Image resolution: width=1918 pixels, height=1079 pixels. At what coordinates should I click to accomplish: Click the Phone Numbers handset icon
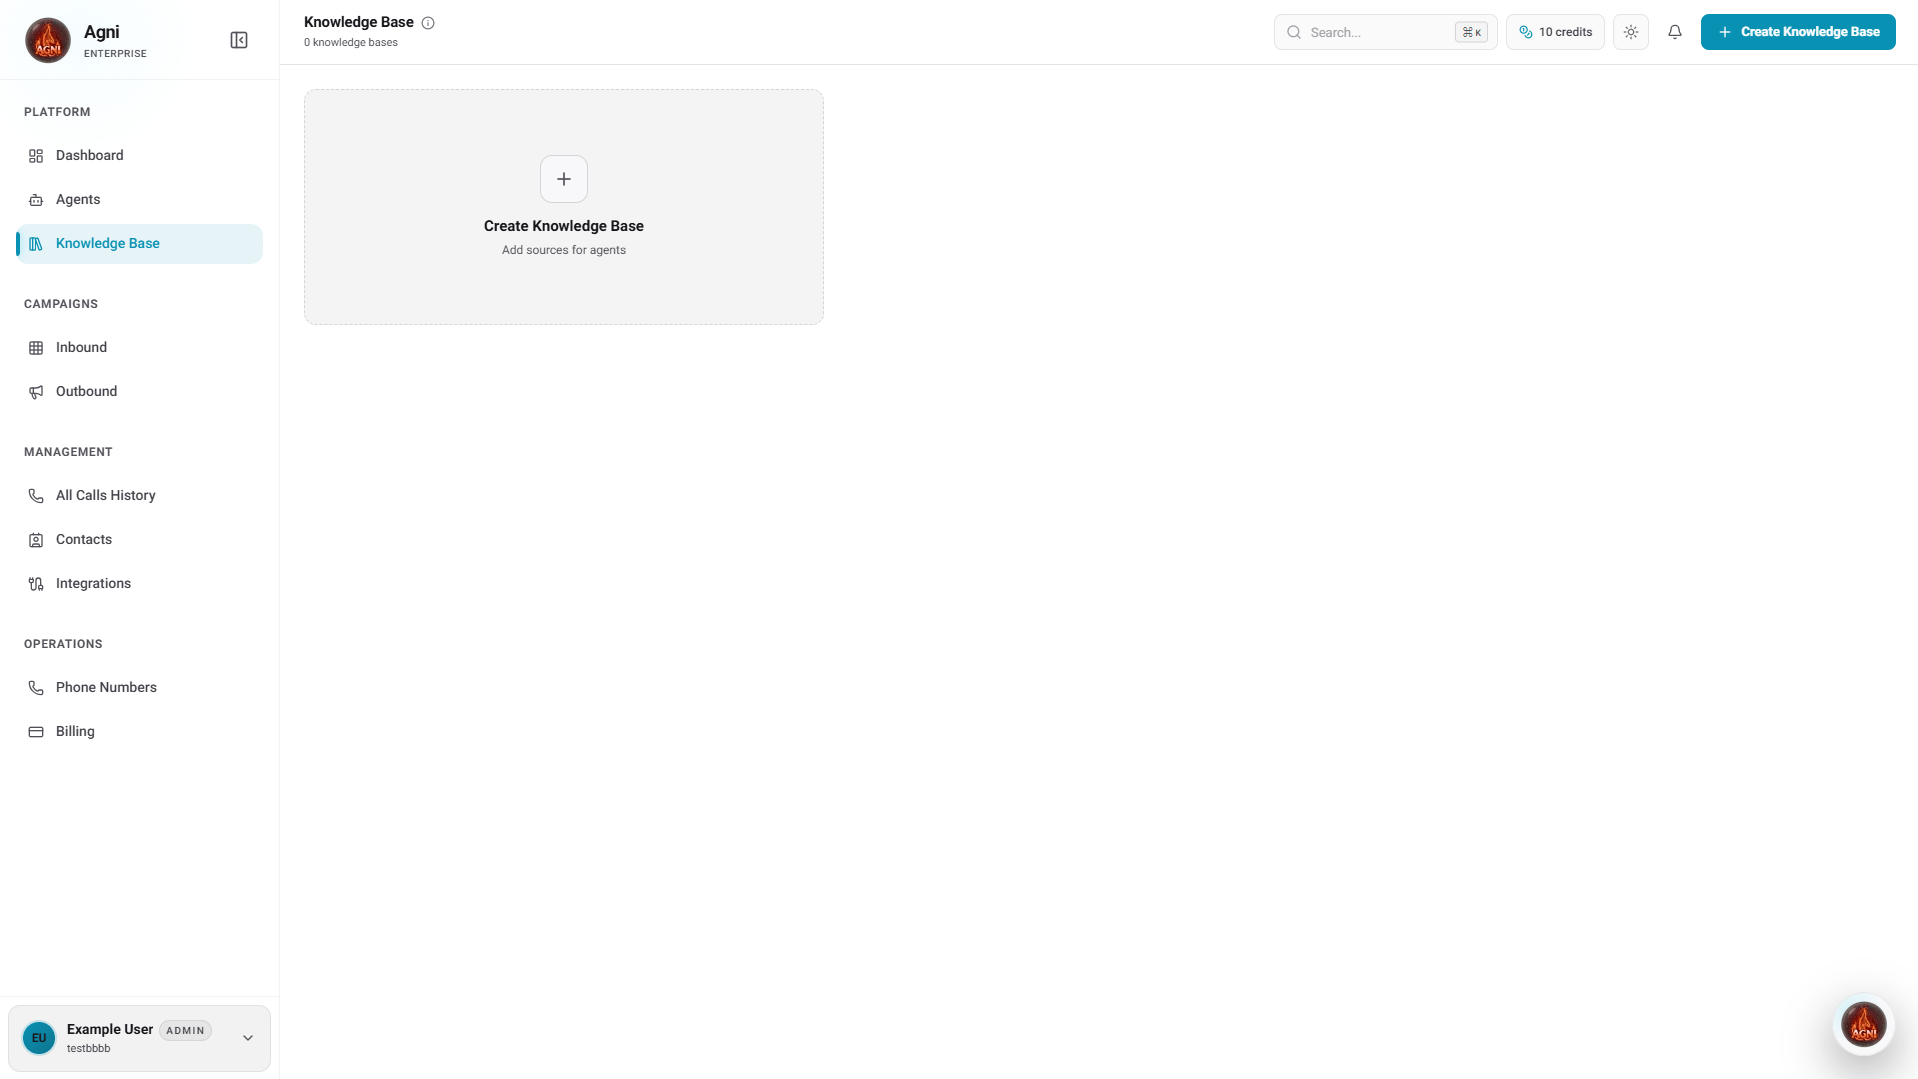(36, 688)
